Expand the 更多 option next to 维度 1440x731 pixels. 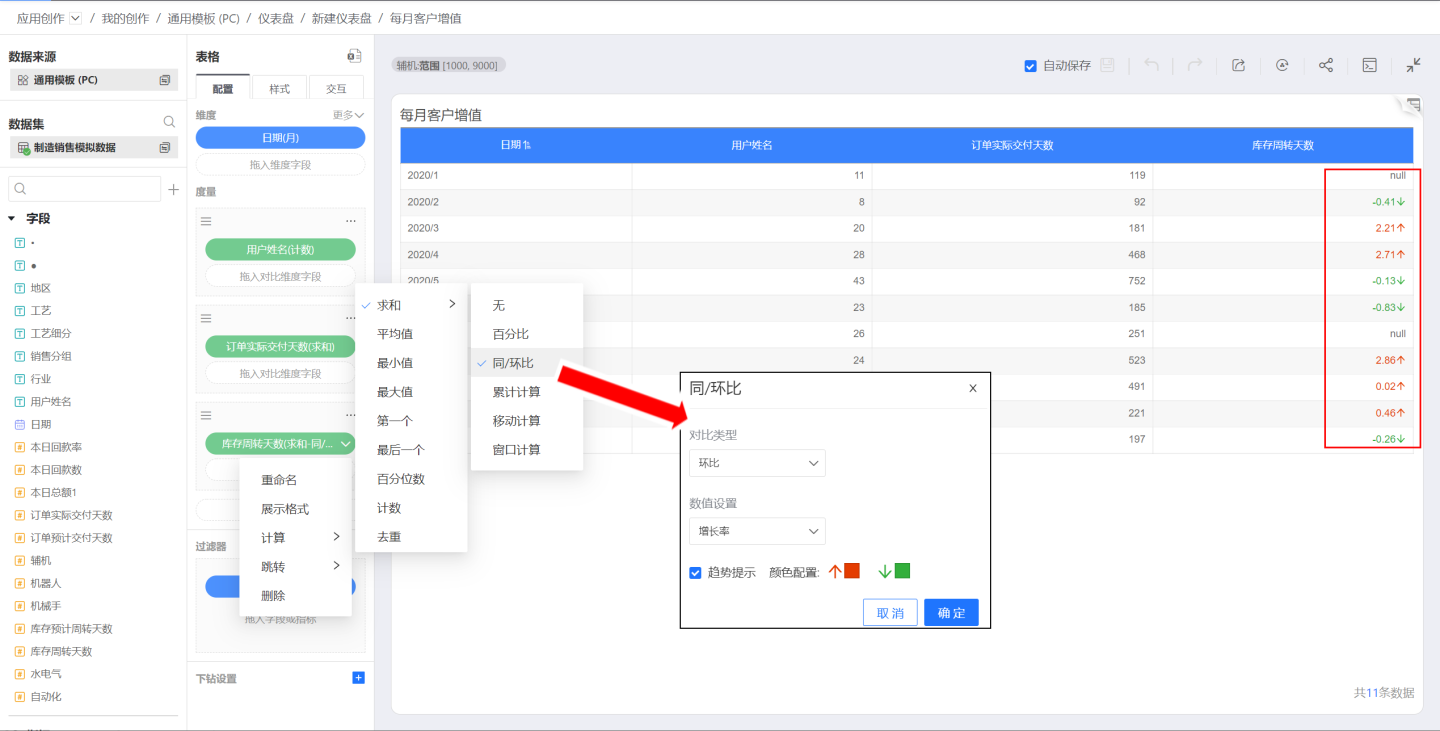click(348, 115)
